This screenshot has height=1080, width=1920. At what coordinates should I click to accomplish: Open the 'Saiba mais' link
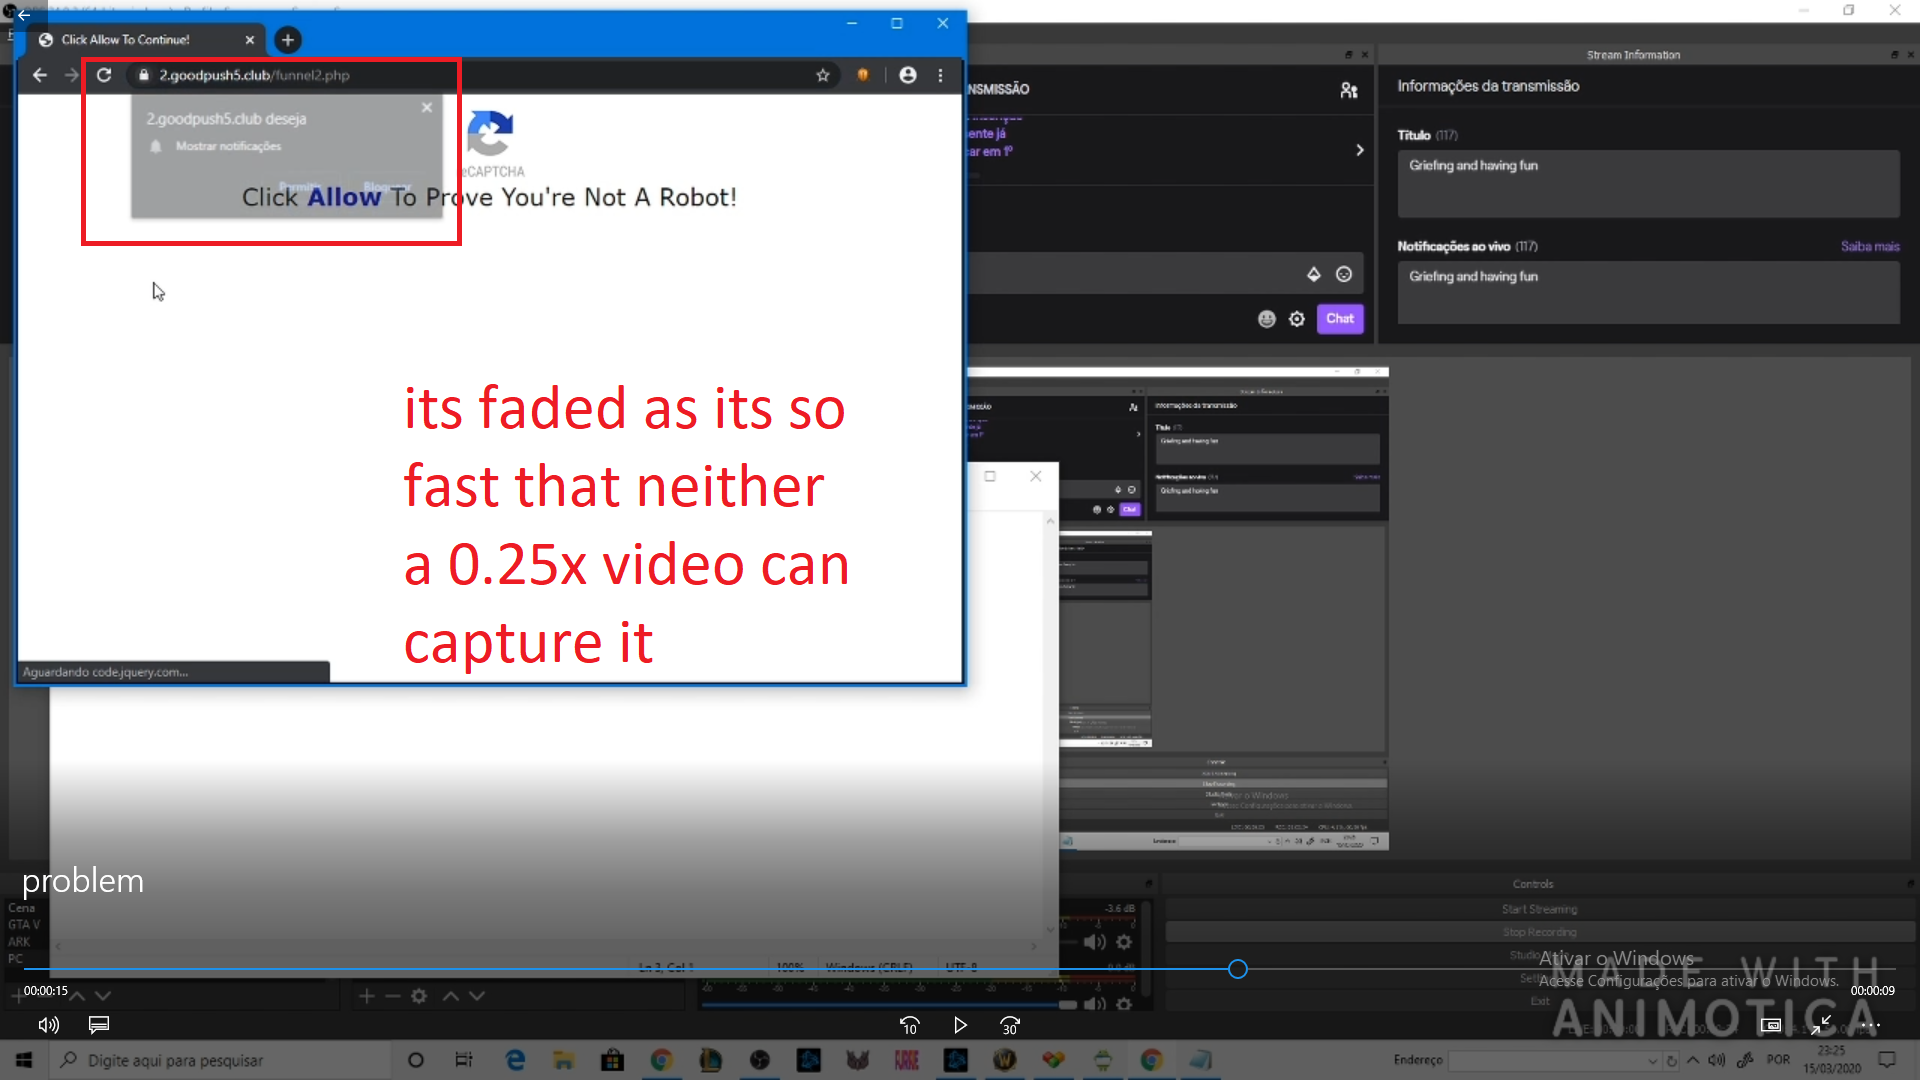click(1870, 247)
